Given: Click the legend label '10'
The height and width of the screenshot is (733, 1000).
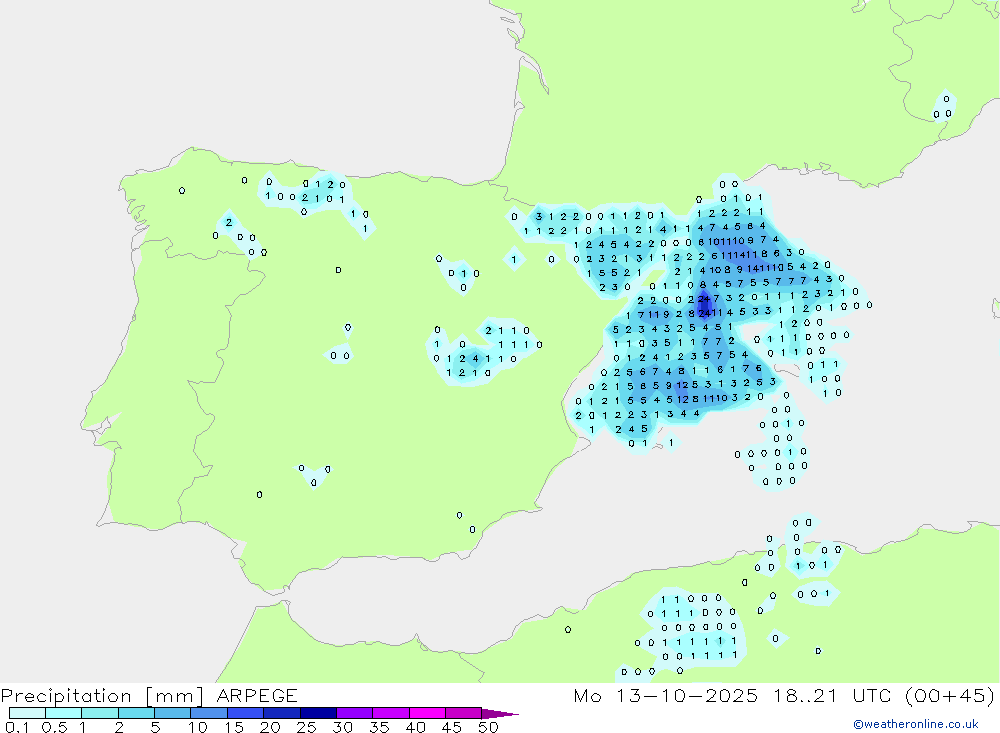Looking at the screenshot, I should (198, 727).
